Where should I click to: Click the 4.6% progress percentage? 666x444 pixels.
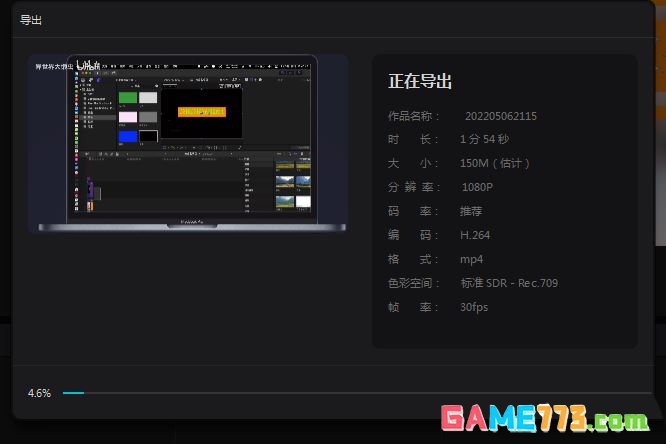[39, 393]
